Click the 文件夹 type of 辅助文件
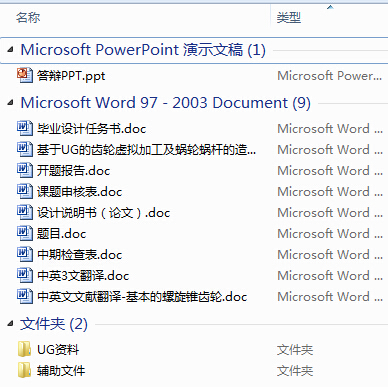This screenshot has width=388, height=387. click(295, 371)
